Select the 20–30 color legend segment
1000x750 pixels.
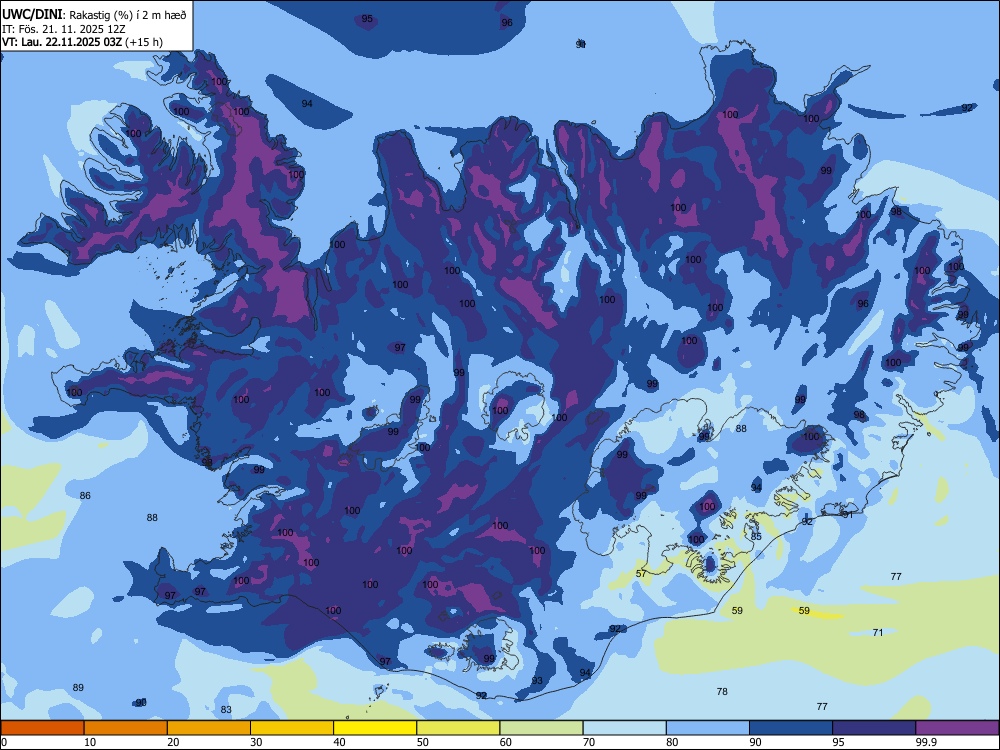coord(209,728)
